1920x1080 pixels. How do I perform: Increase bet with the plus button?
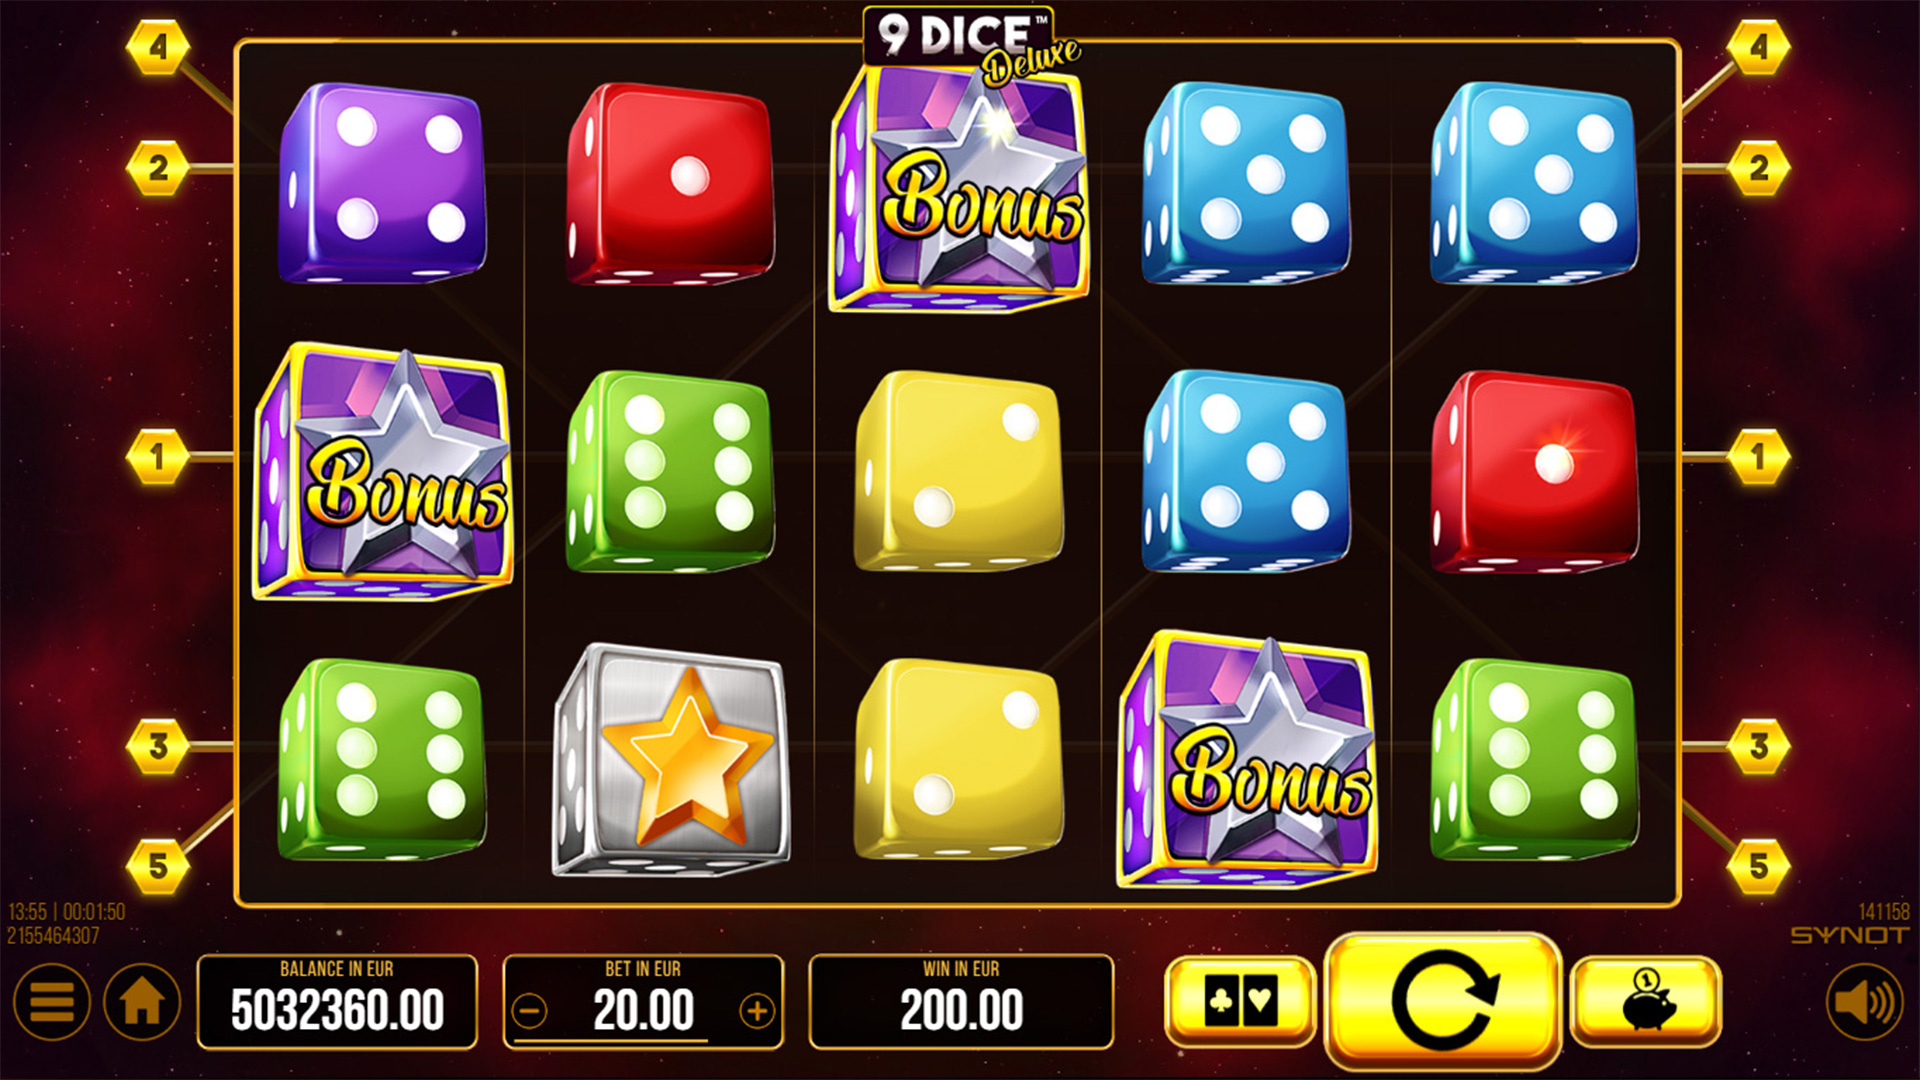pyautogui.click(x=757, y=1012)
